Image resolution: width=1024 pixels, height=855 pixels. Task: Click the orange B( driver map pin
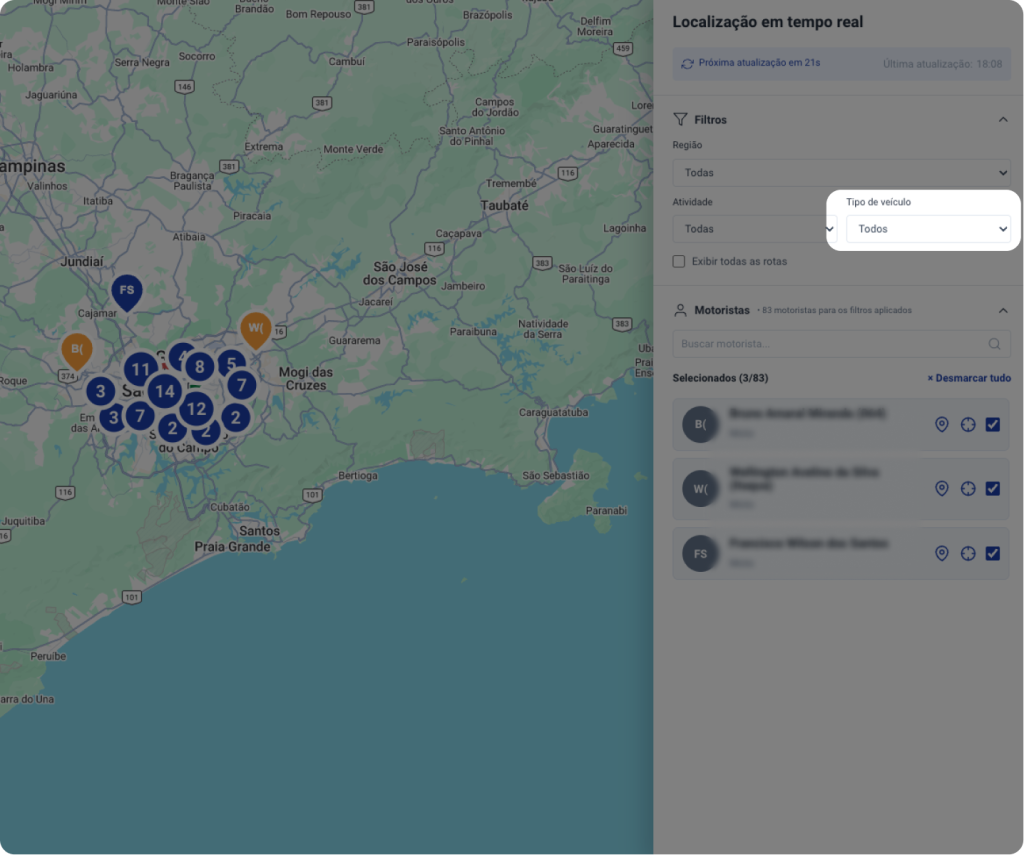point(77,351)
